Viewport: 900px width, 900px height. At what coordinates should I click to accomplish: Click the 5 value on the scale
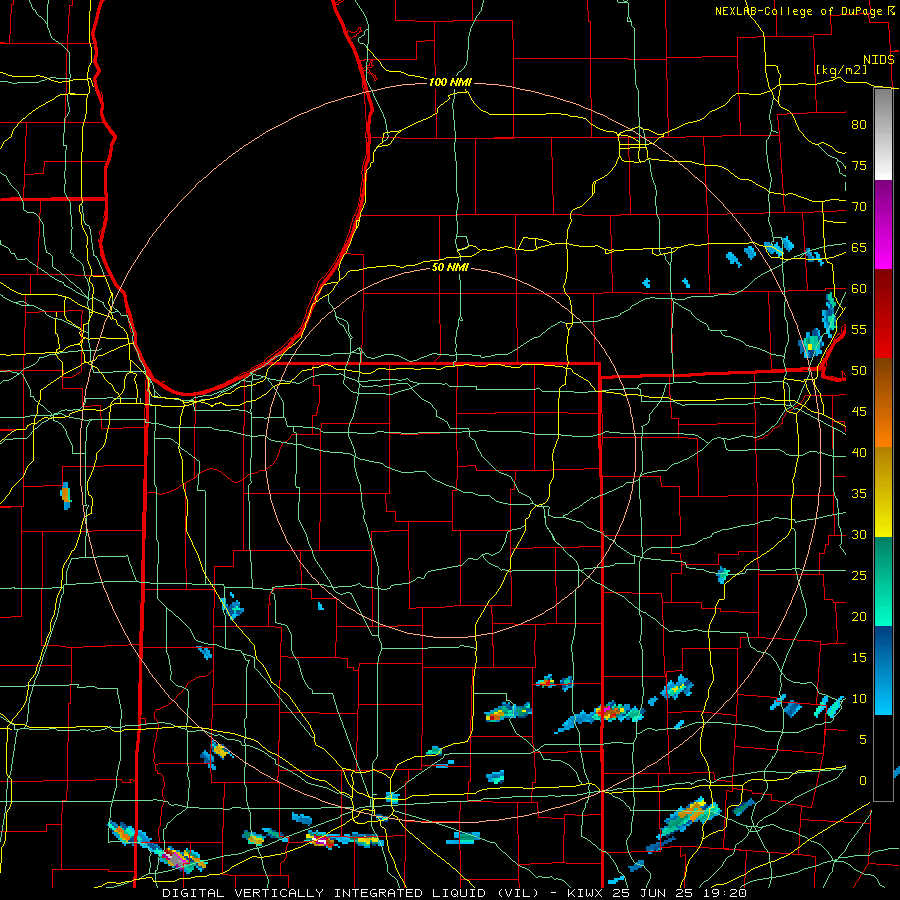click(x=863, y=740)
